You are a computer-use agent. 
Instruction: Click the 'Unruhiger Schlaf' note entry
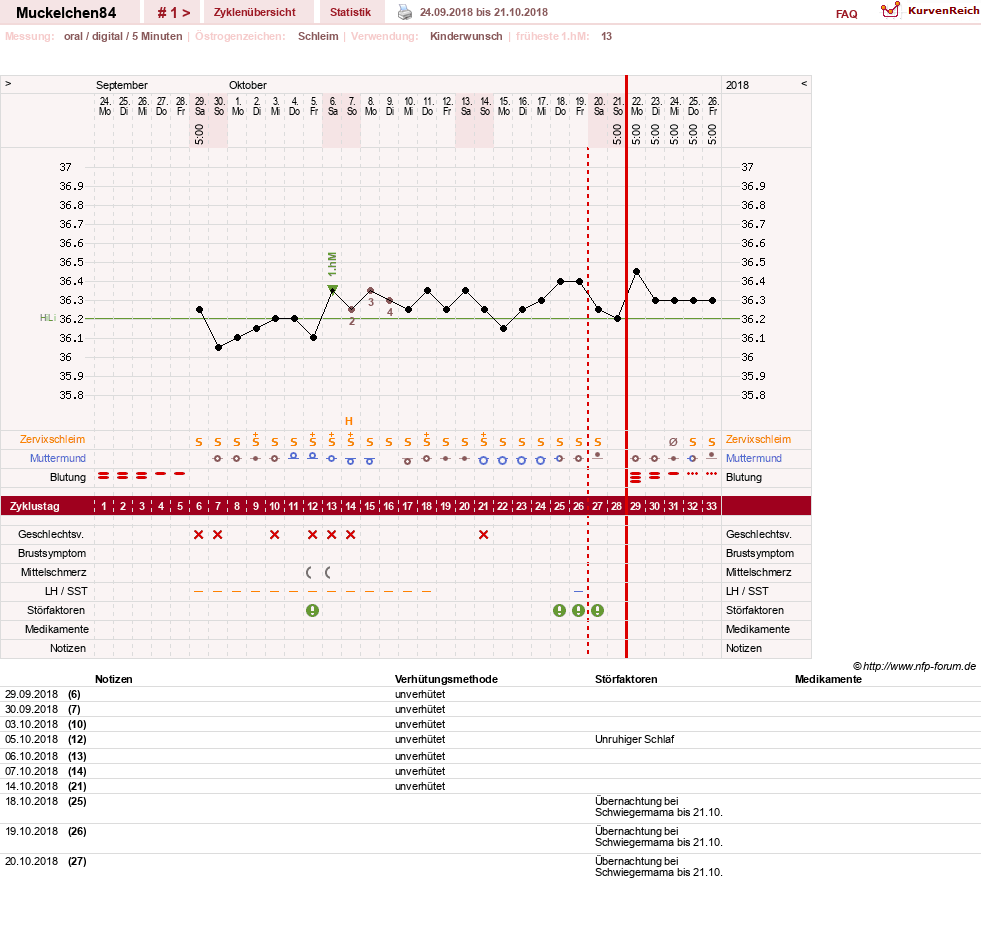coord(634,739)
